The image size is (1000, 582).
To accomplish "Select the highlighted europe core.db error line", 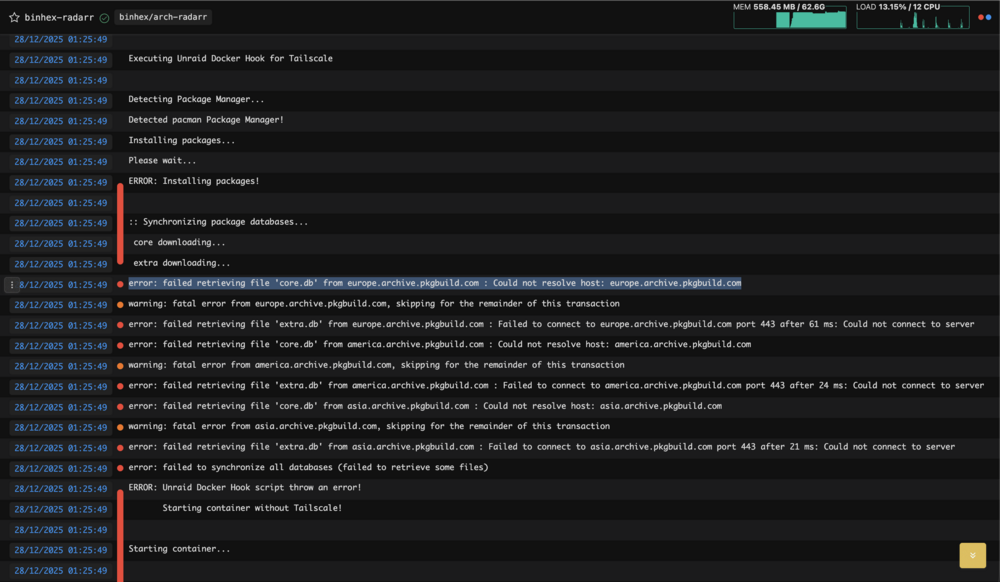I will (435, 283).
